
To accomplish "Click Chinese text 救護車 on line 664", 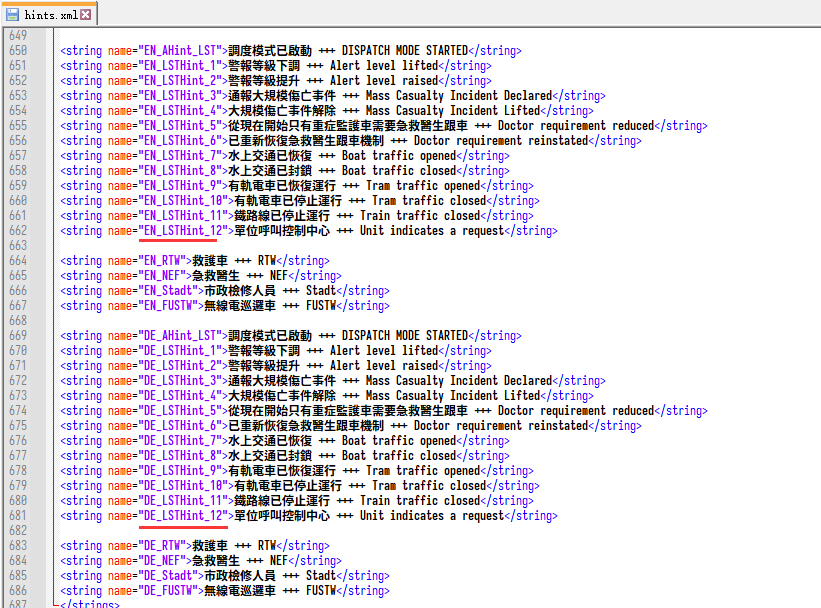I will coord(210,261).
